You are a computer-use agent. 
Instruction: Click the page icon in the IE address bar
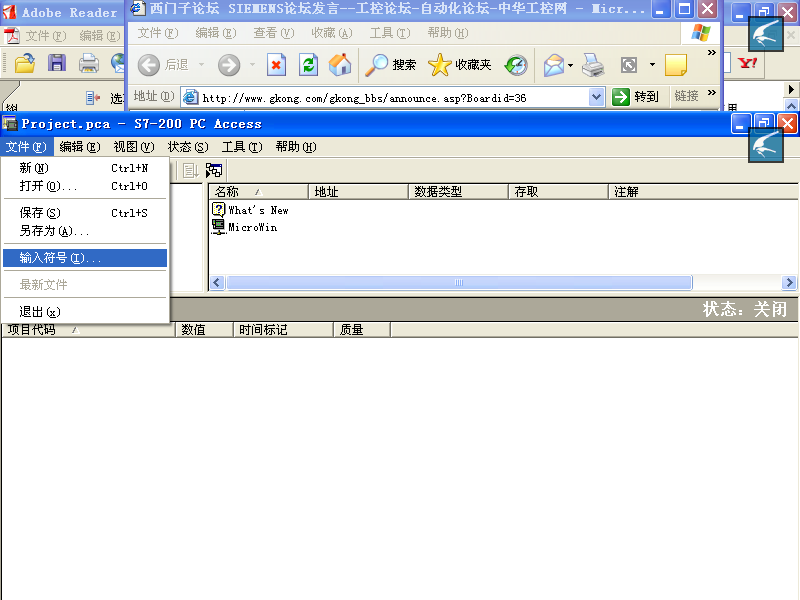pos(190,97)
